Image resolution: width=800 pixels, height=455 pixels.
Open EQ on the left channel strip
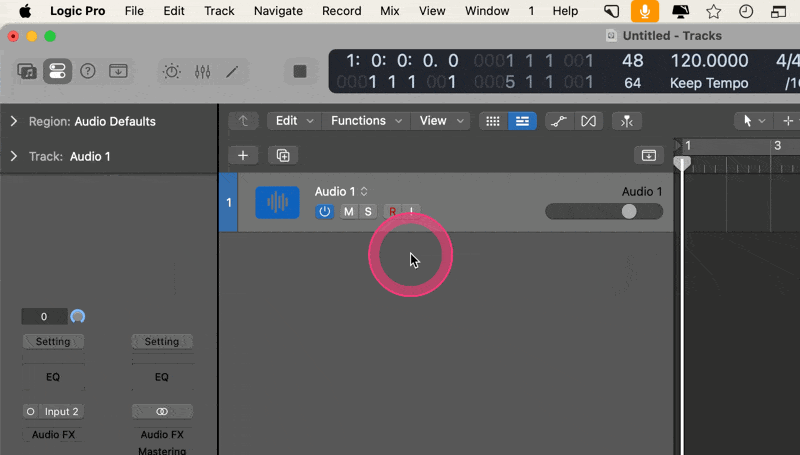53,377
